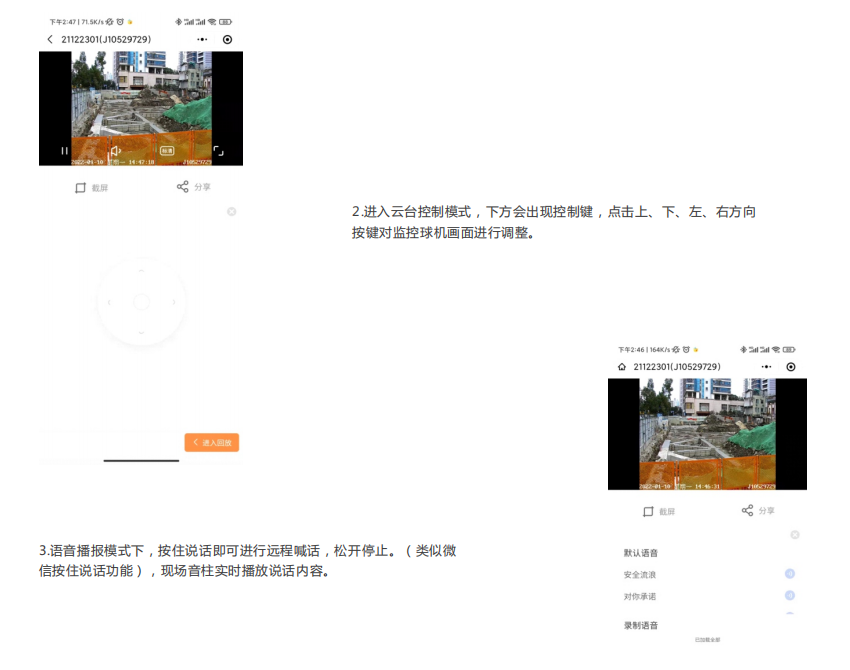Pause the live video feed
This screenshot has height=670, width=850.
pyautogui.click(x=65, y=151)
